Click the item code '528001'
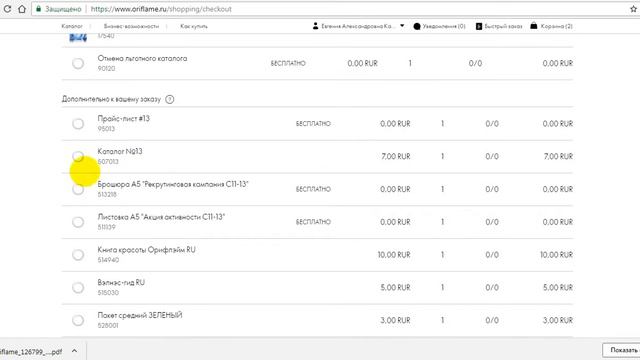Viewport: 640px width, 360px height. point(108,326)
